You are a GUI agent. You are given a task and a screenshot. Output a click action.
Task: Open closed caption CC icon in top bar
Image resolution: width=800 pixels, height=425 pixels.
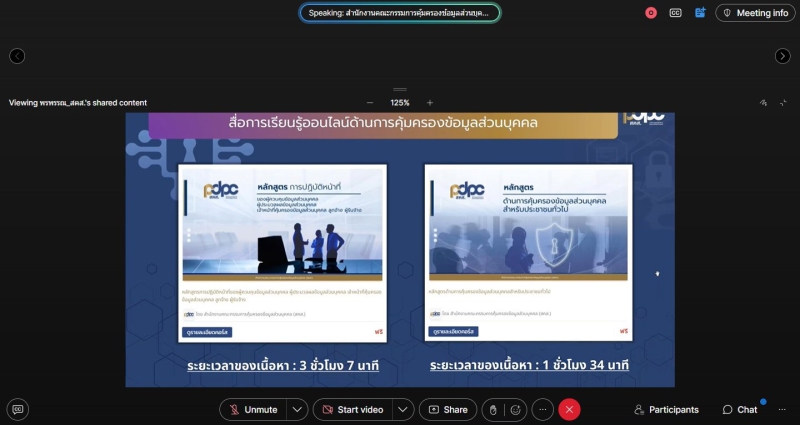(675, 13)
